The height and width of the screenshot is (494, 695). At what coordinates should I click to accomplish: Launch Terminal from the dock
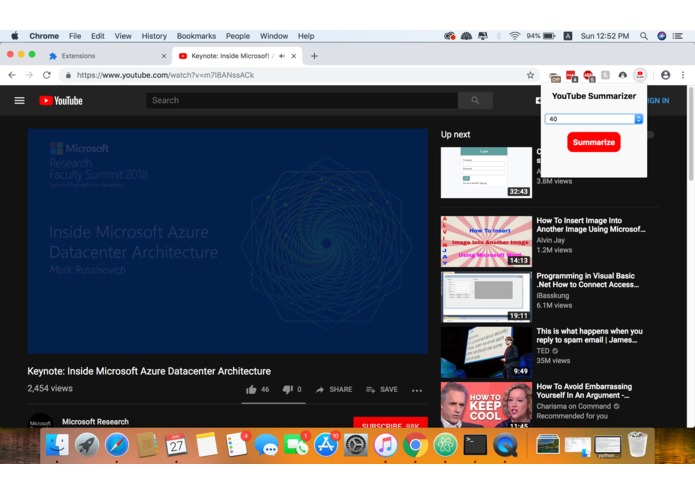[x=475, y=444]
